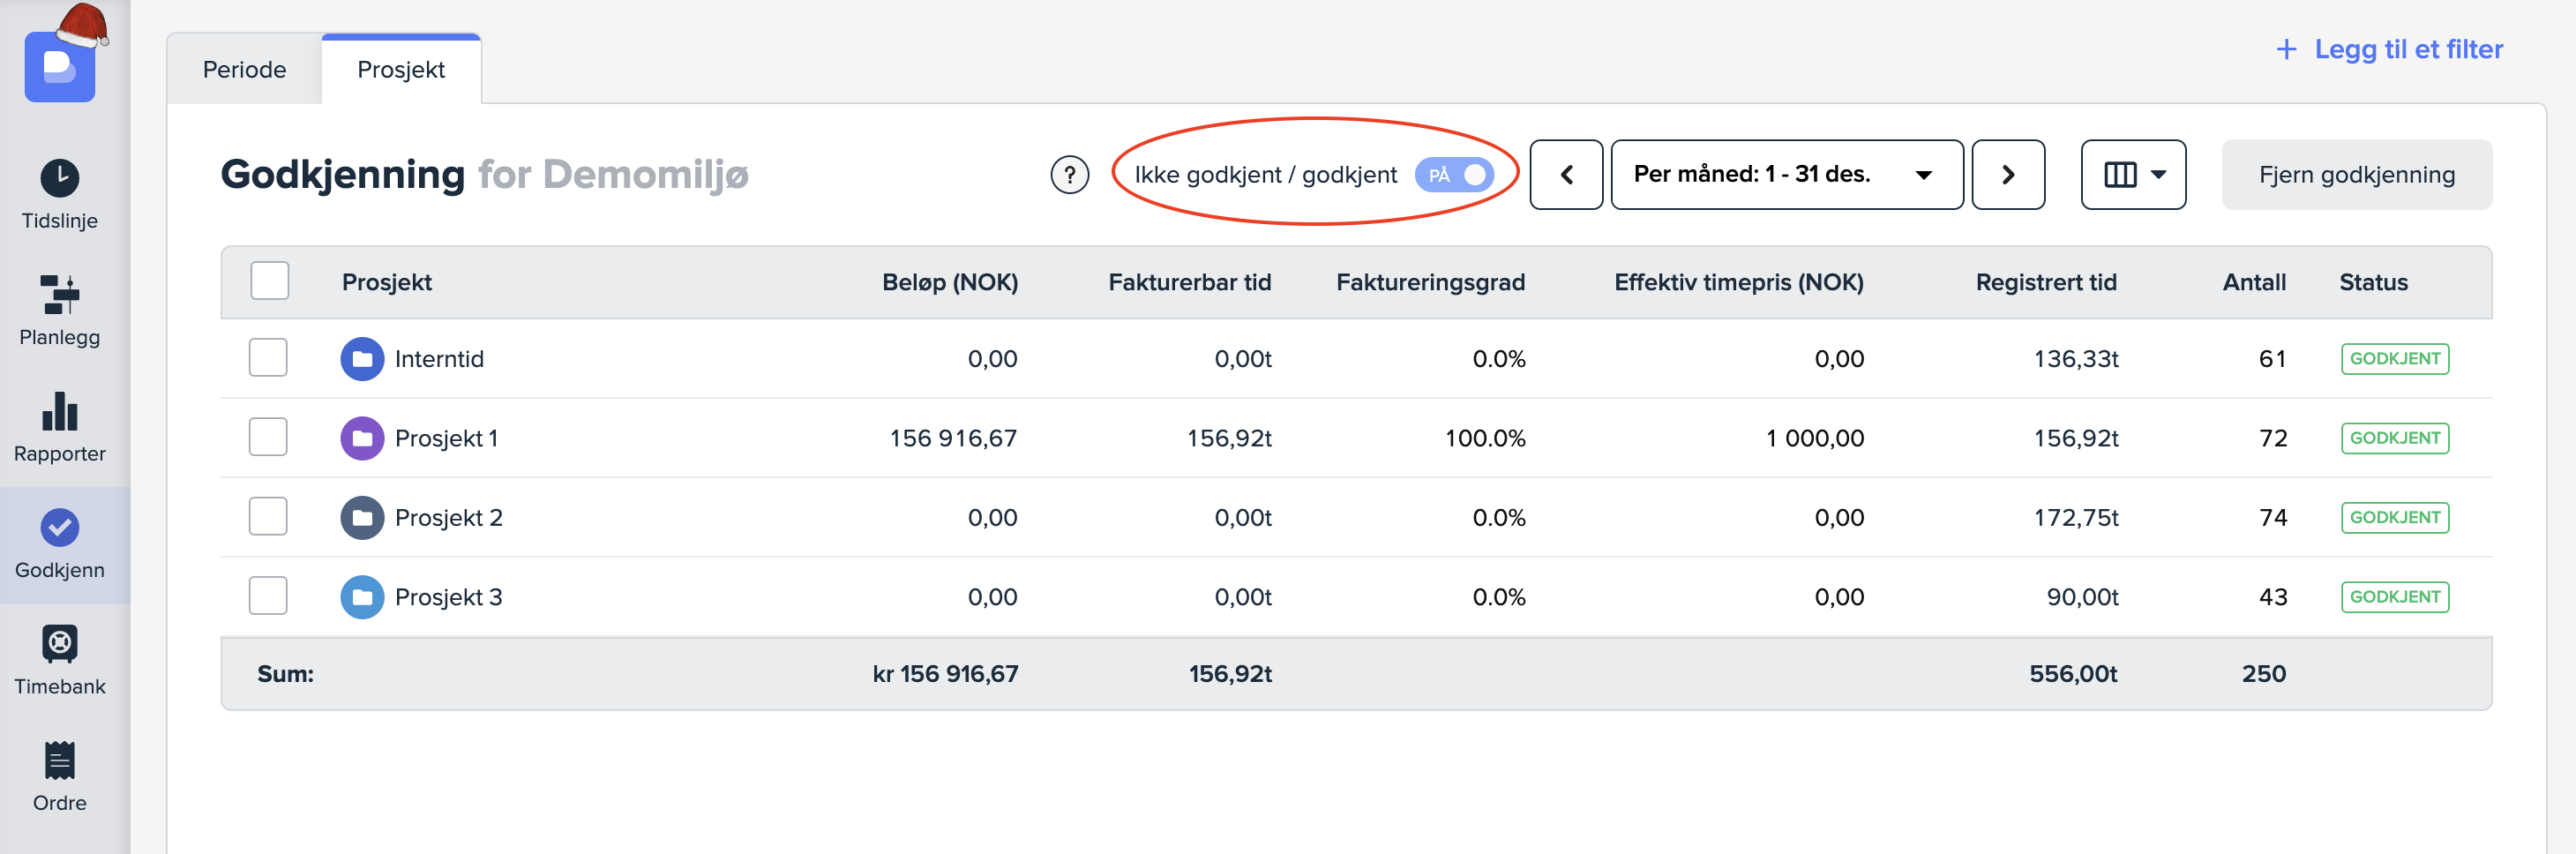Expand the column view selector dropdown
The width and height of the screenshot is (2576, 854).
pyautogui.click(x=2132, y=175)
